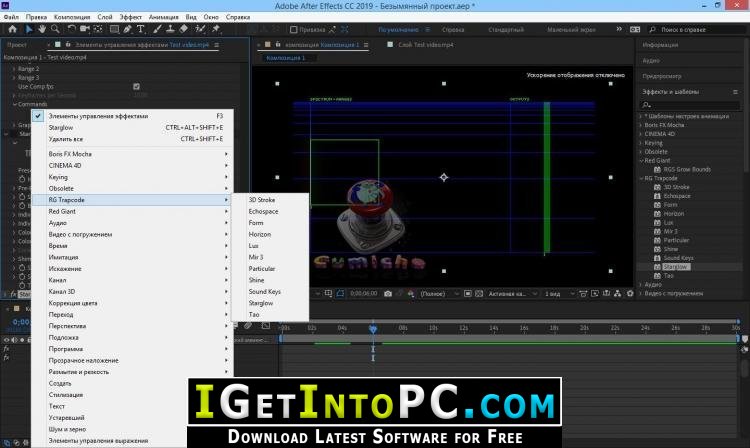Show more workspaces with double chevron
Viewport: 750px width, 448px height.
pos(619,29)
